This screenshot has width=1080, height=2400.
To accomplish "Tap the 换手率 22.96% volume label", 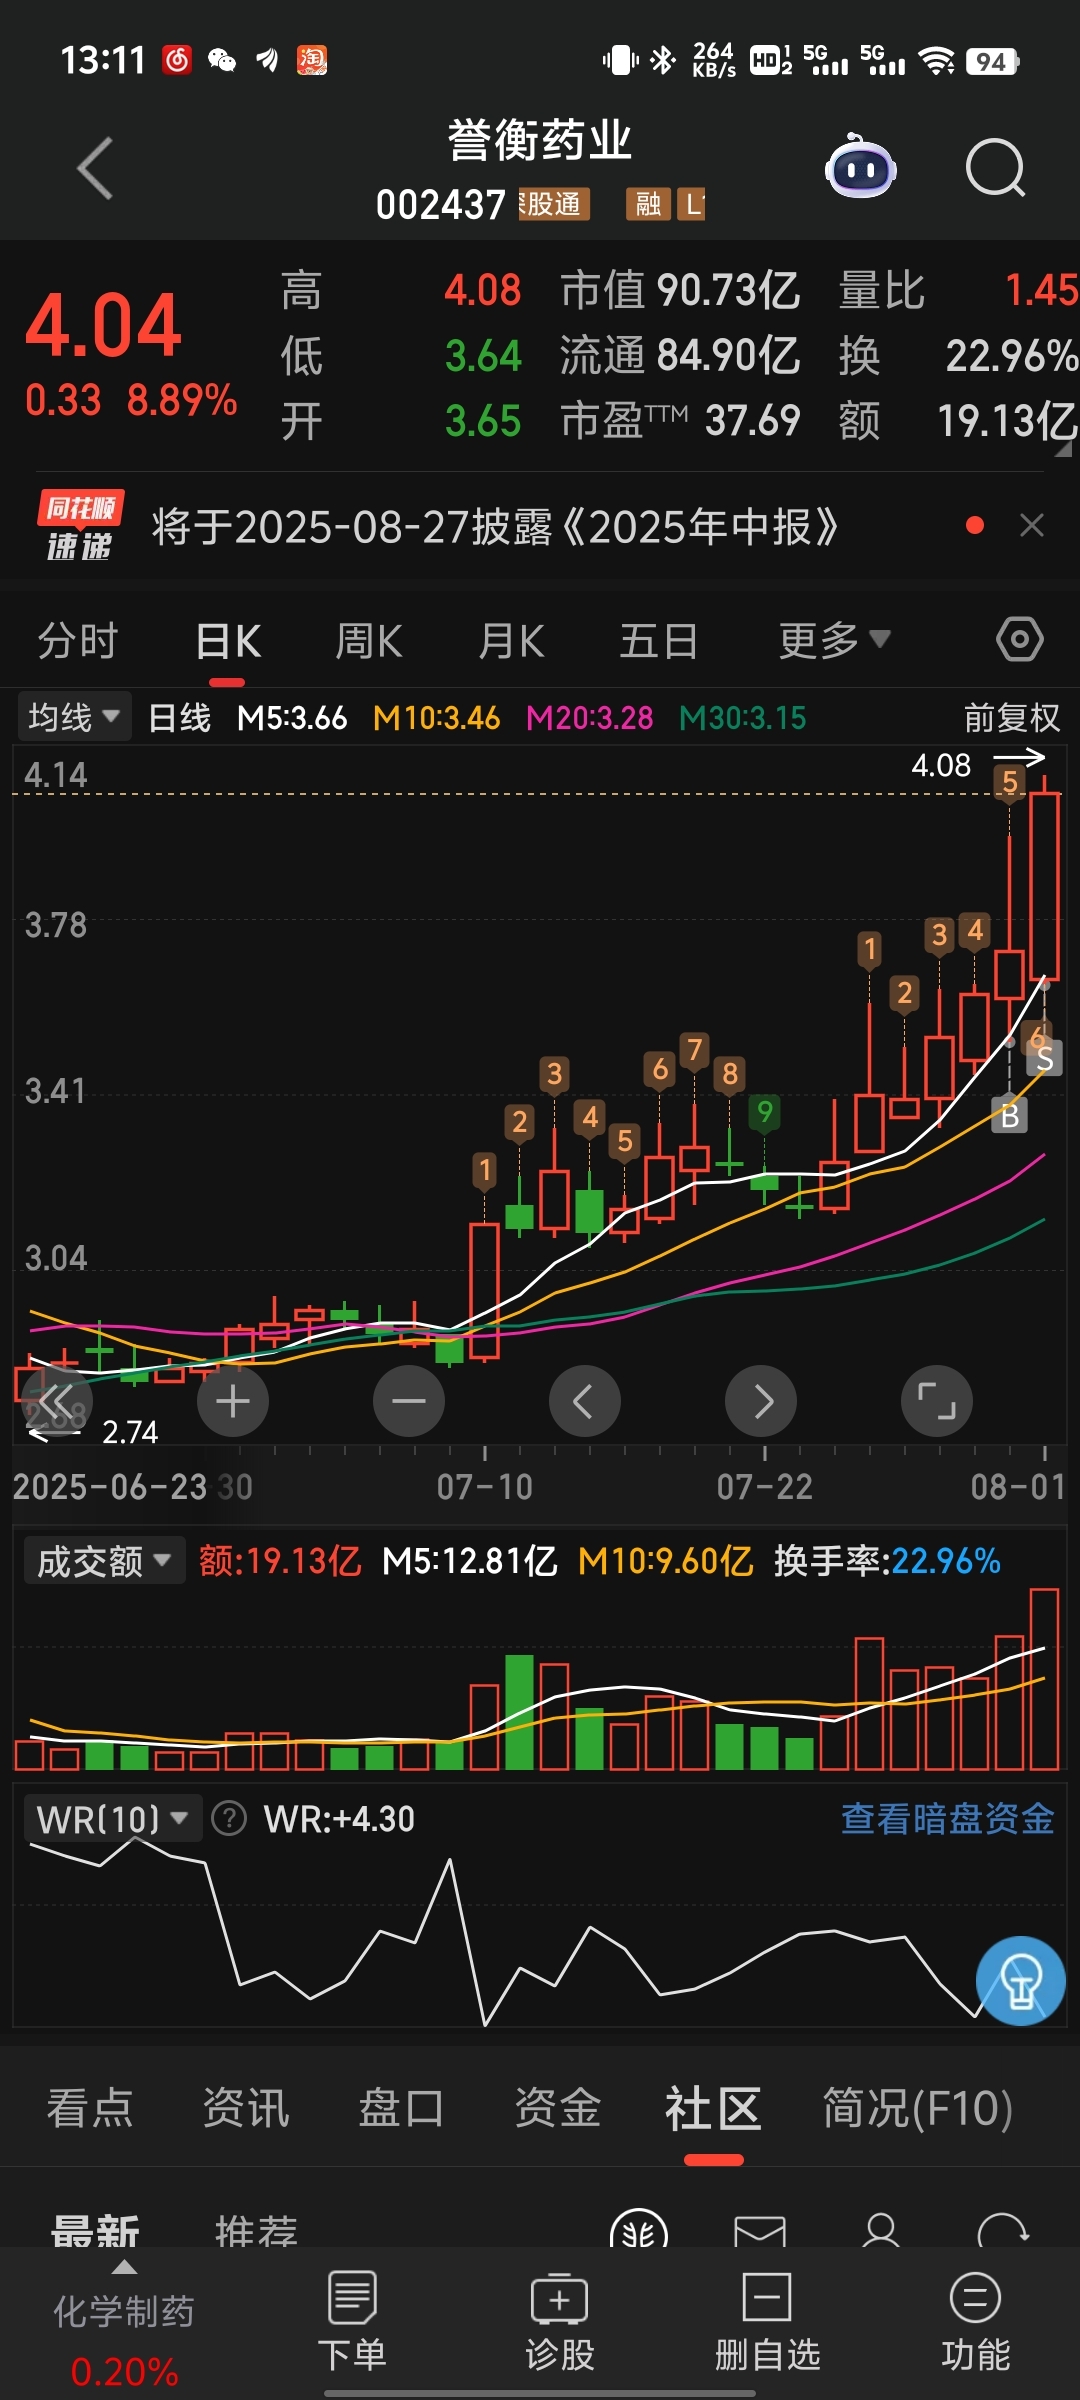I will [887, 1561].
